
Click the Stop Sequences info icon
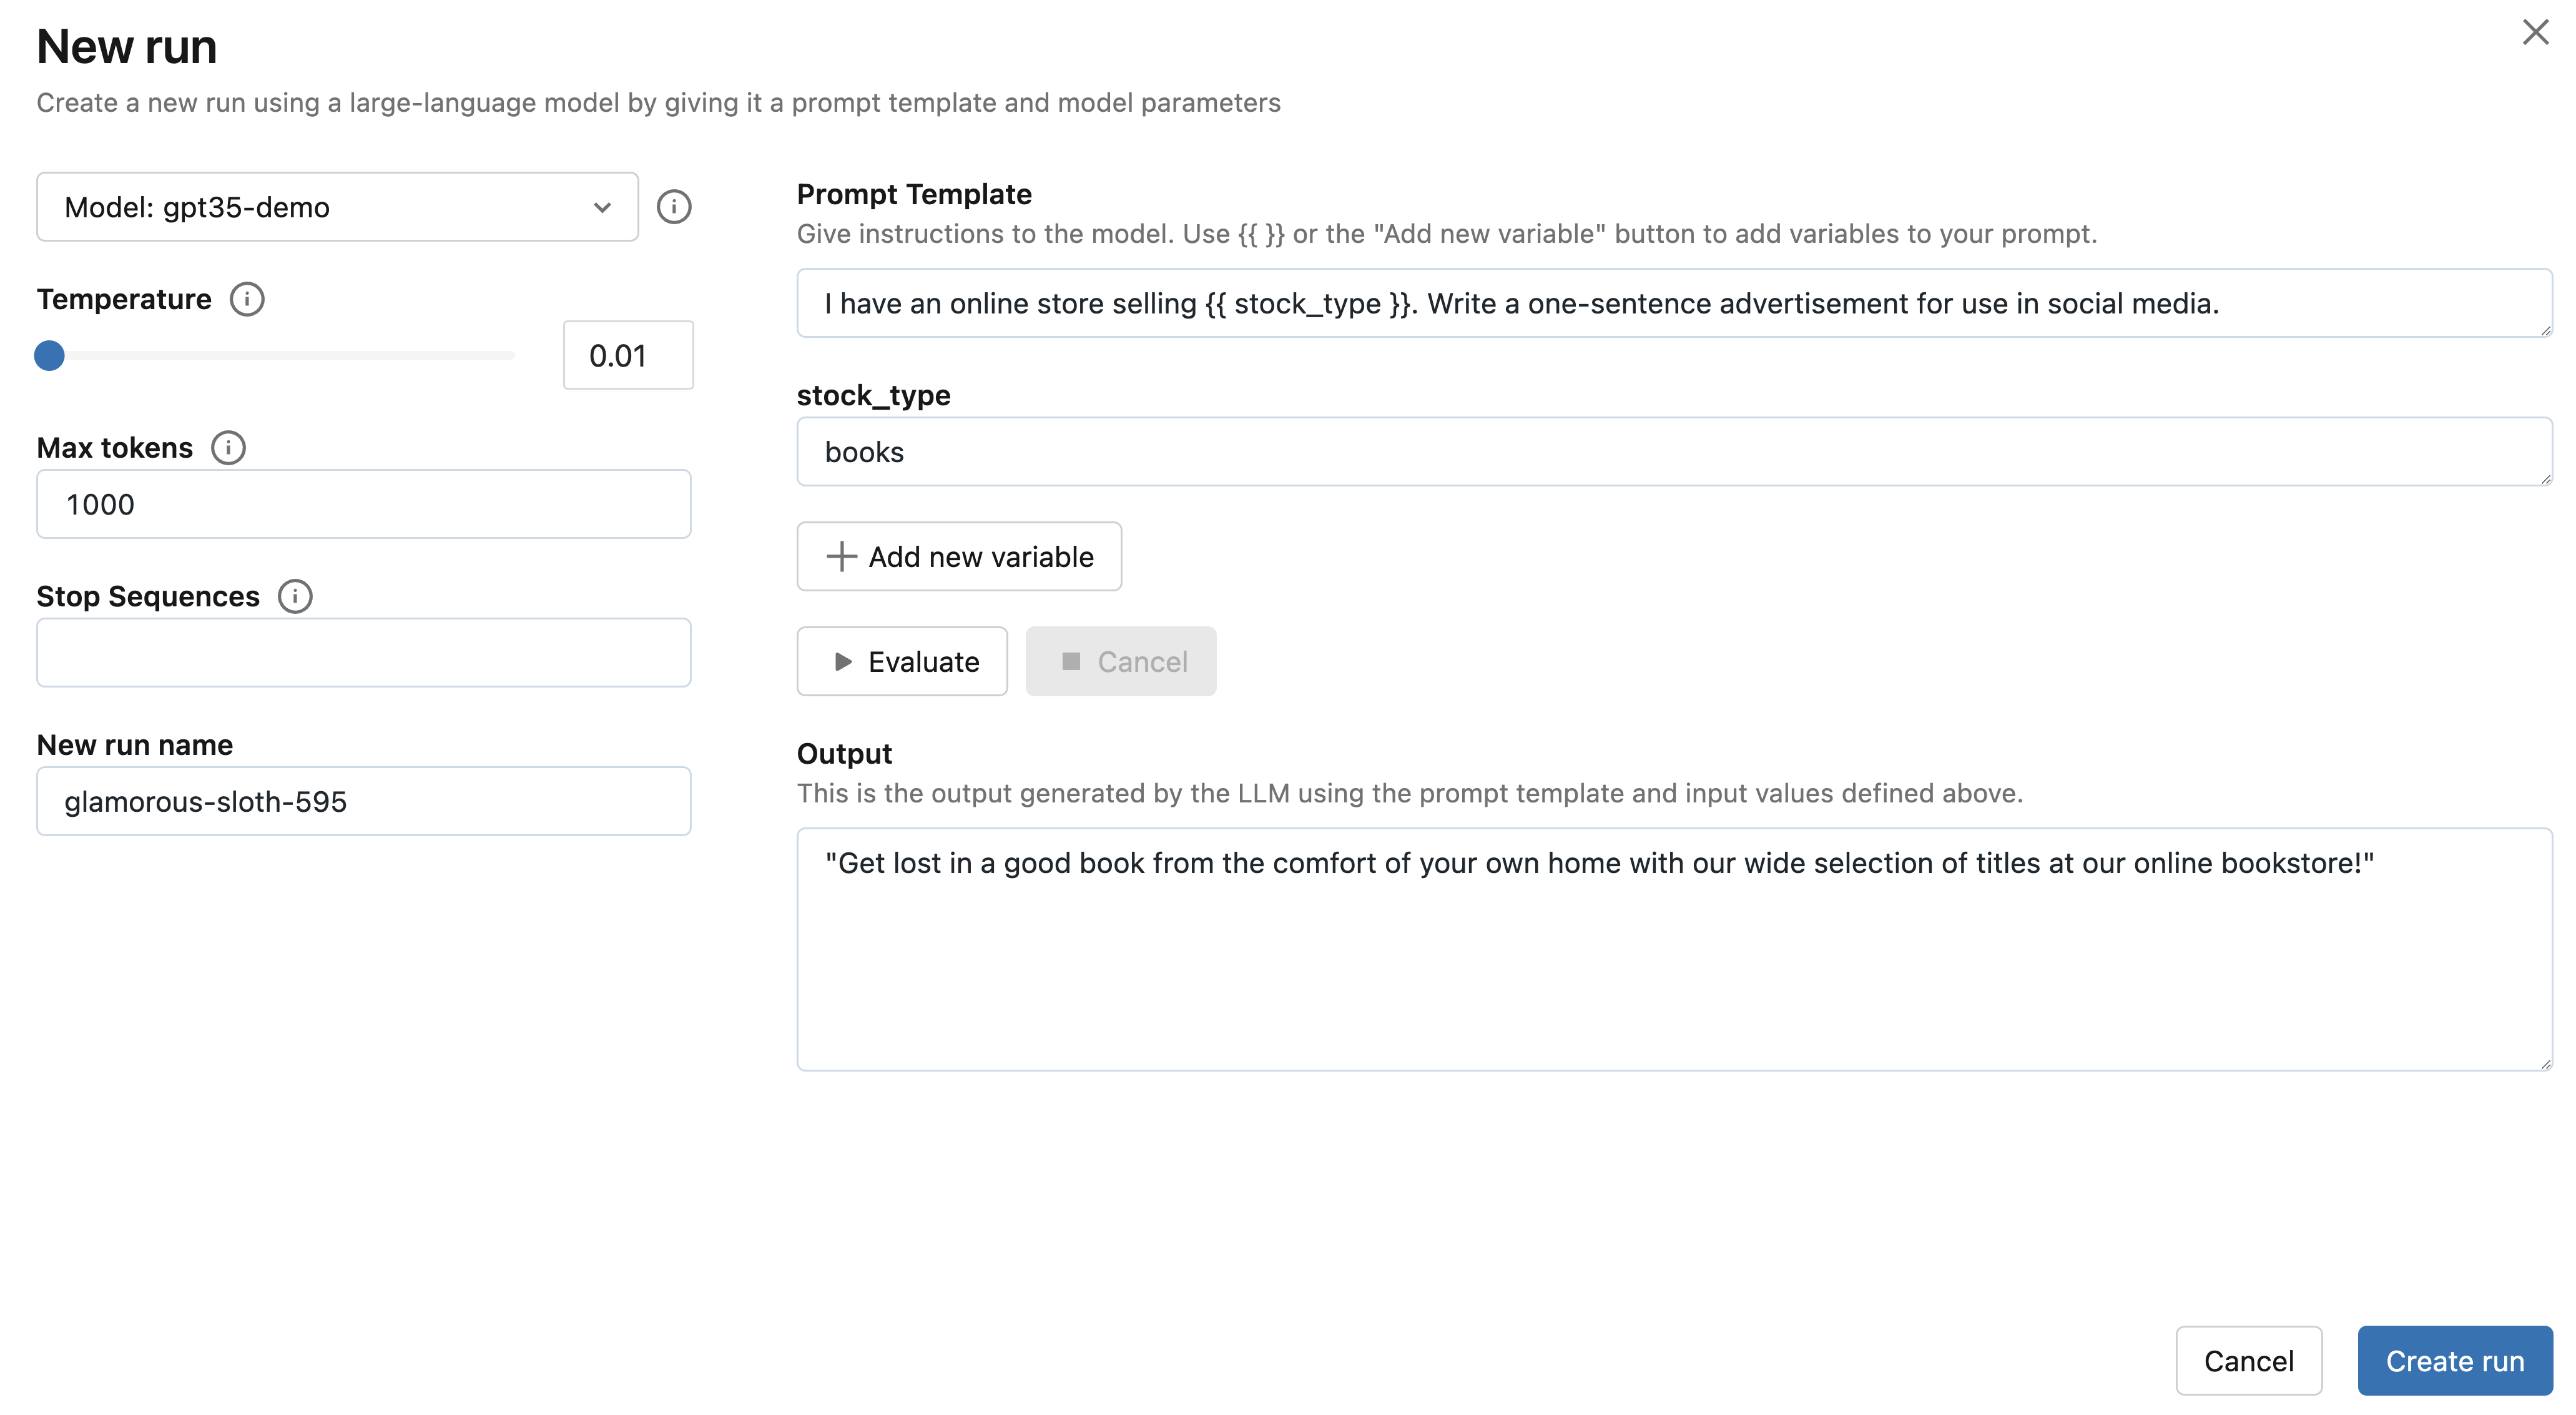coord(295,597)
